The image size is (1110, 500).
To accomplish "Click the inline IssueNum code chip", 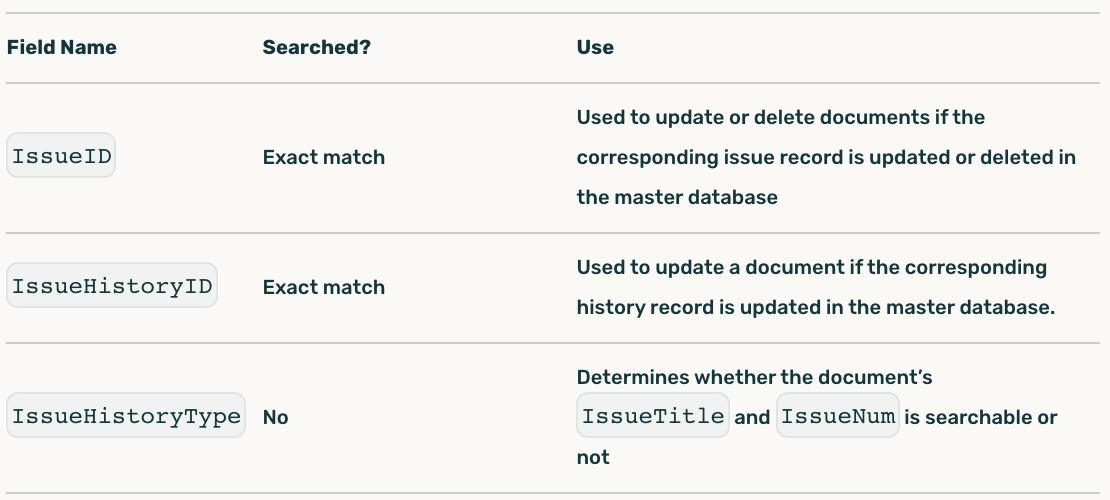I will (x=837, y=417).
